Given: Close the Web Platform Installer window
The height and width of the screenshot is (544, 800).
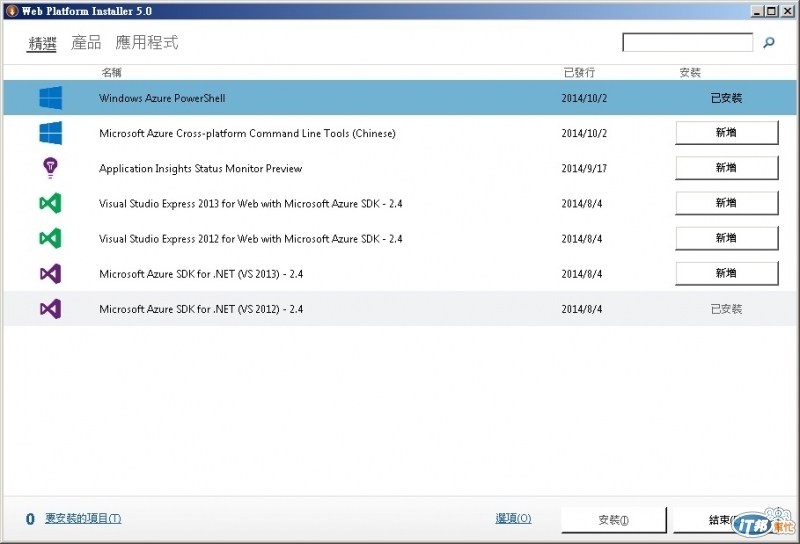Looking at the screenshot, I should [787, 11].
